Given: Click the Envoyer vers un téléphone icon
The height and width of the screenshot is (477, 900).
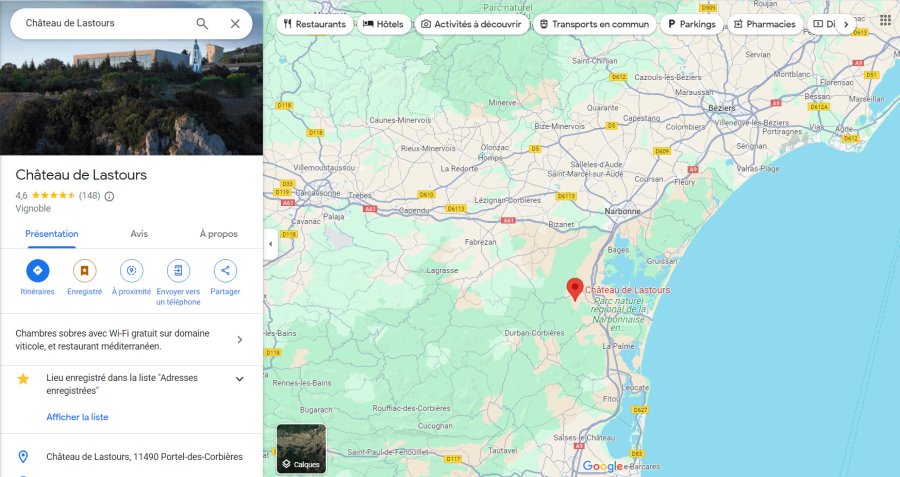Looking at the screenshot, I should pos(178,271).
